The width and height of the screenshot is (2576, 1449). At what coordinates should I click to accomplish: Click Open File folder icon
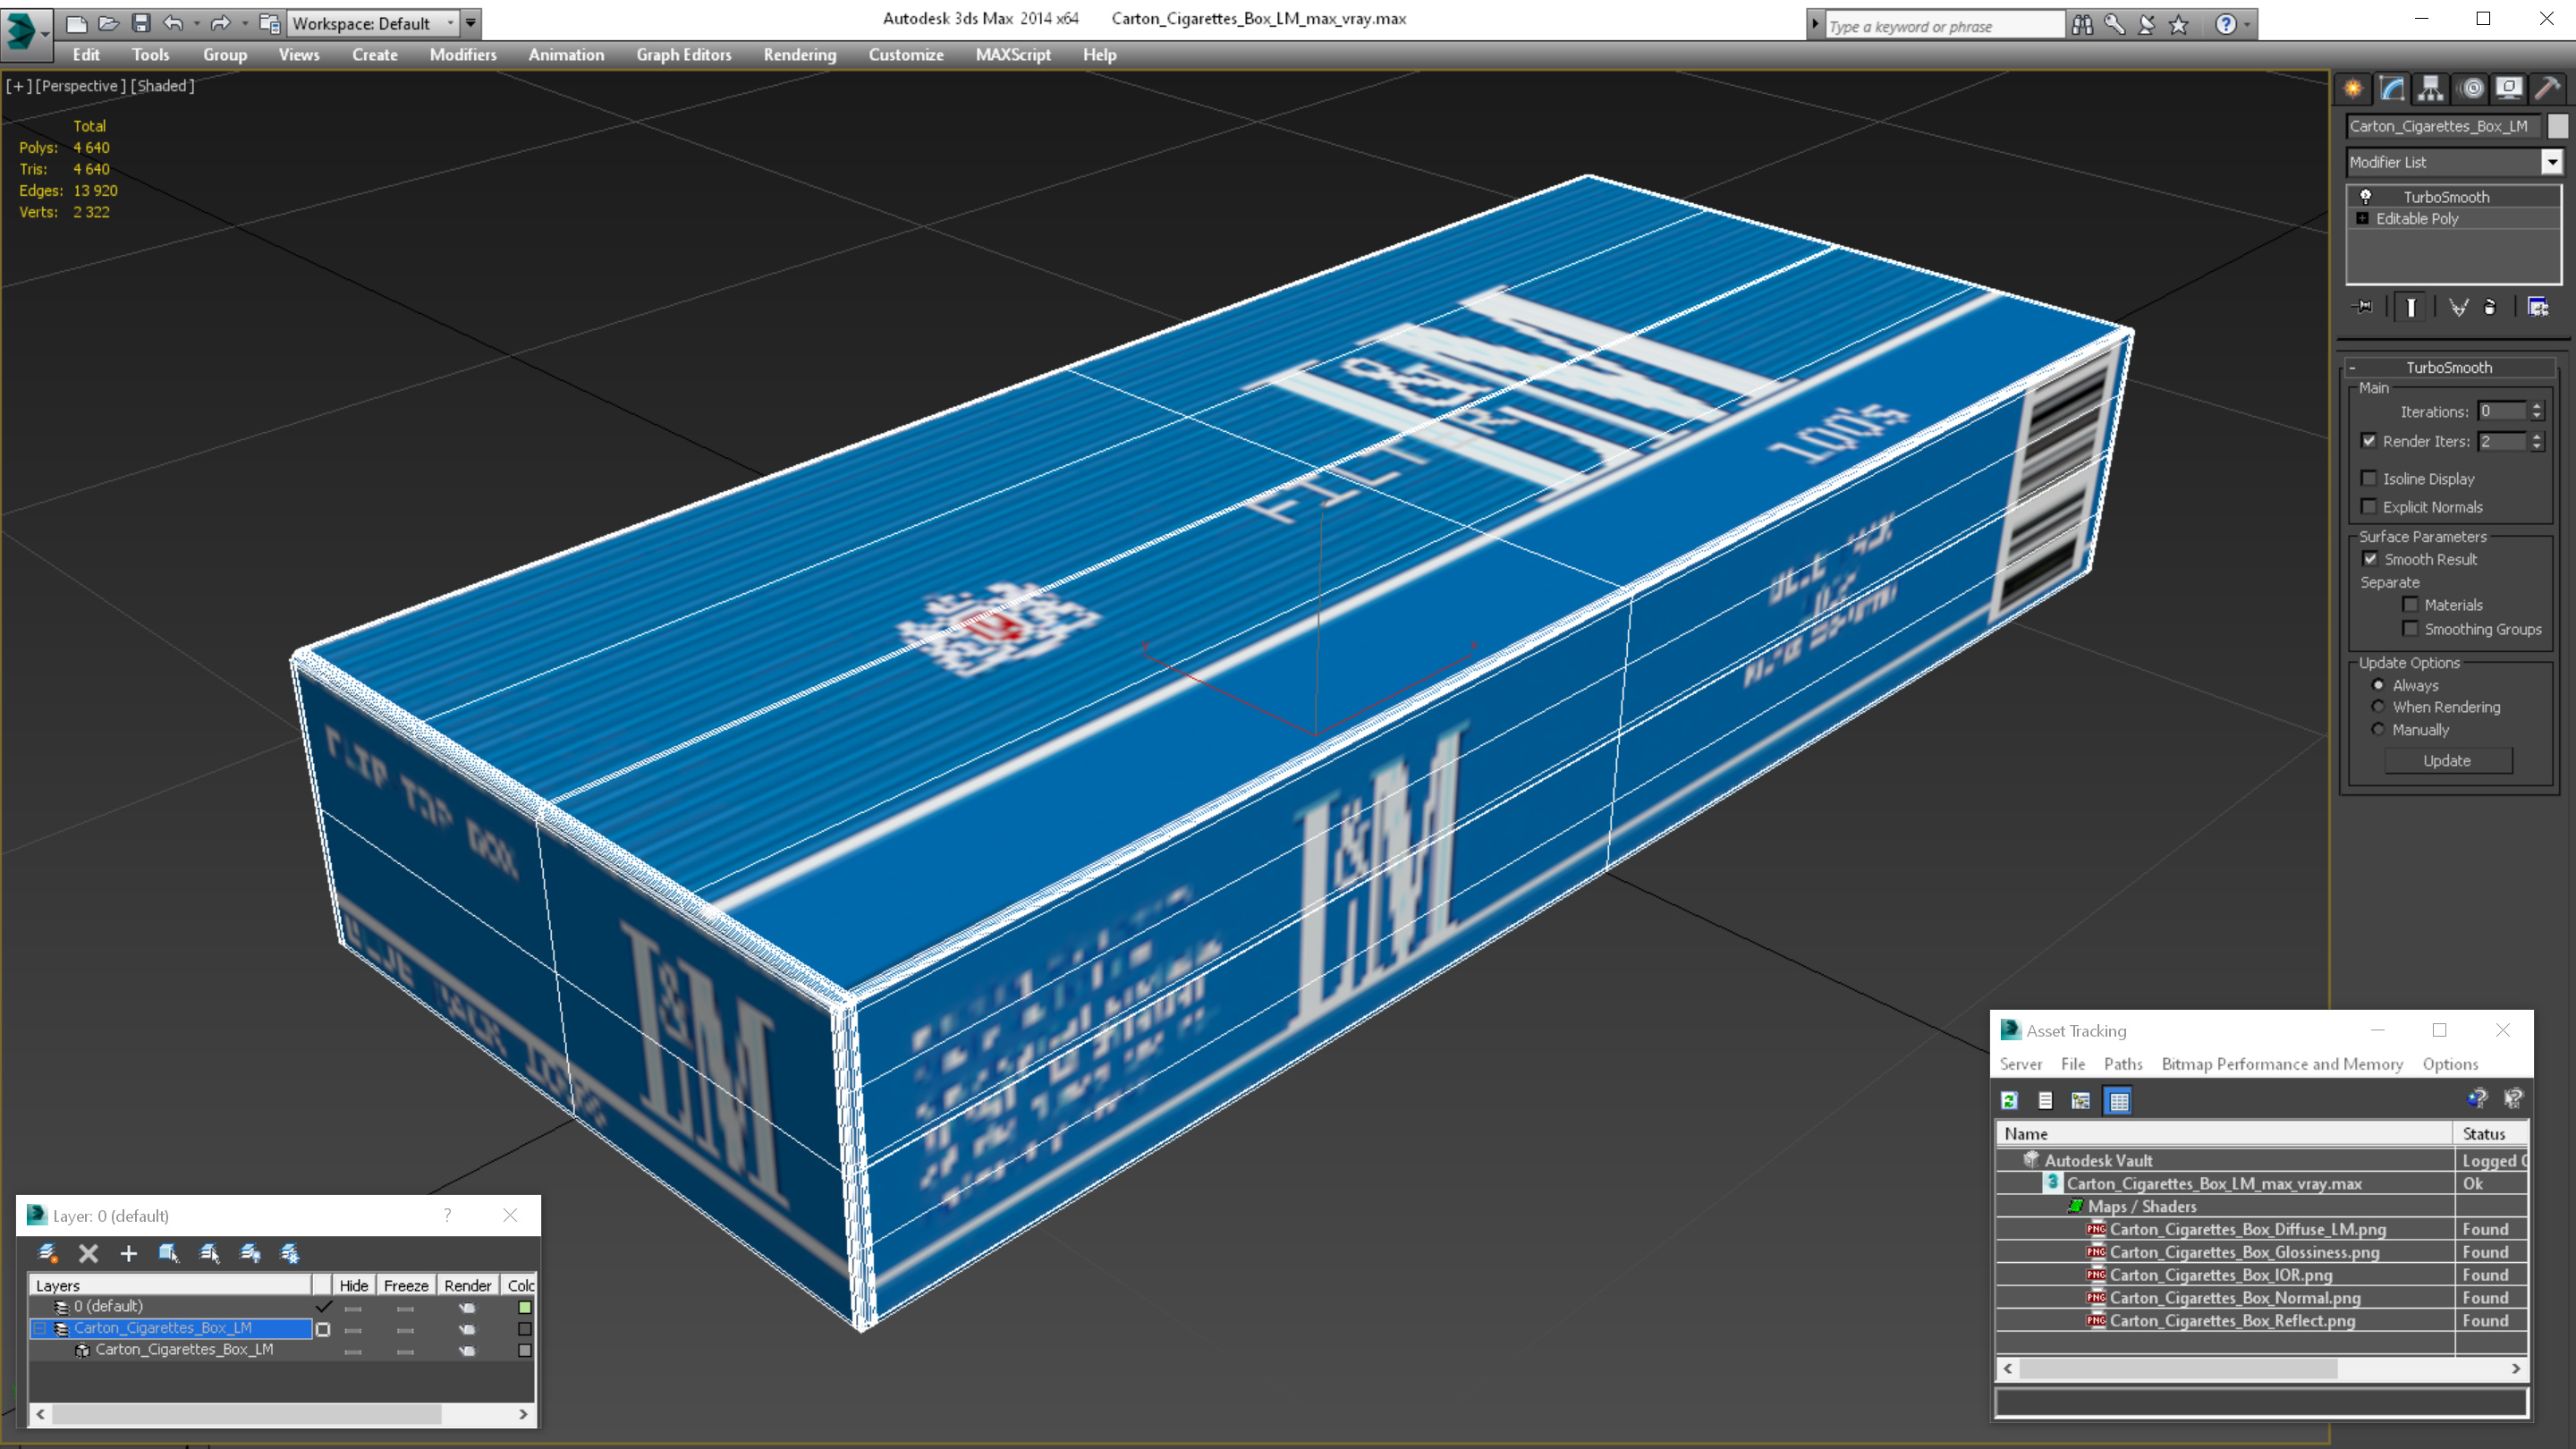(x=108, y=23)
